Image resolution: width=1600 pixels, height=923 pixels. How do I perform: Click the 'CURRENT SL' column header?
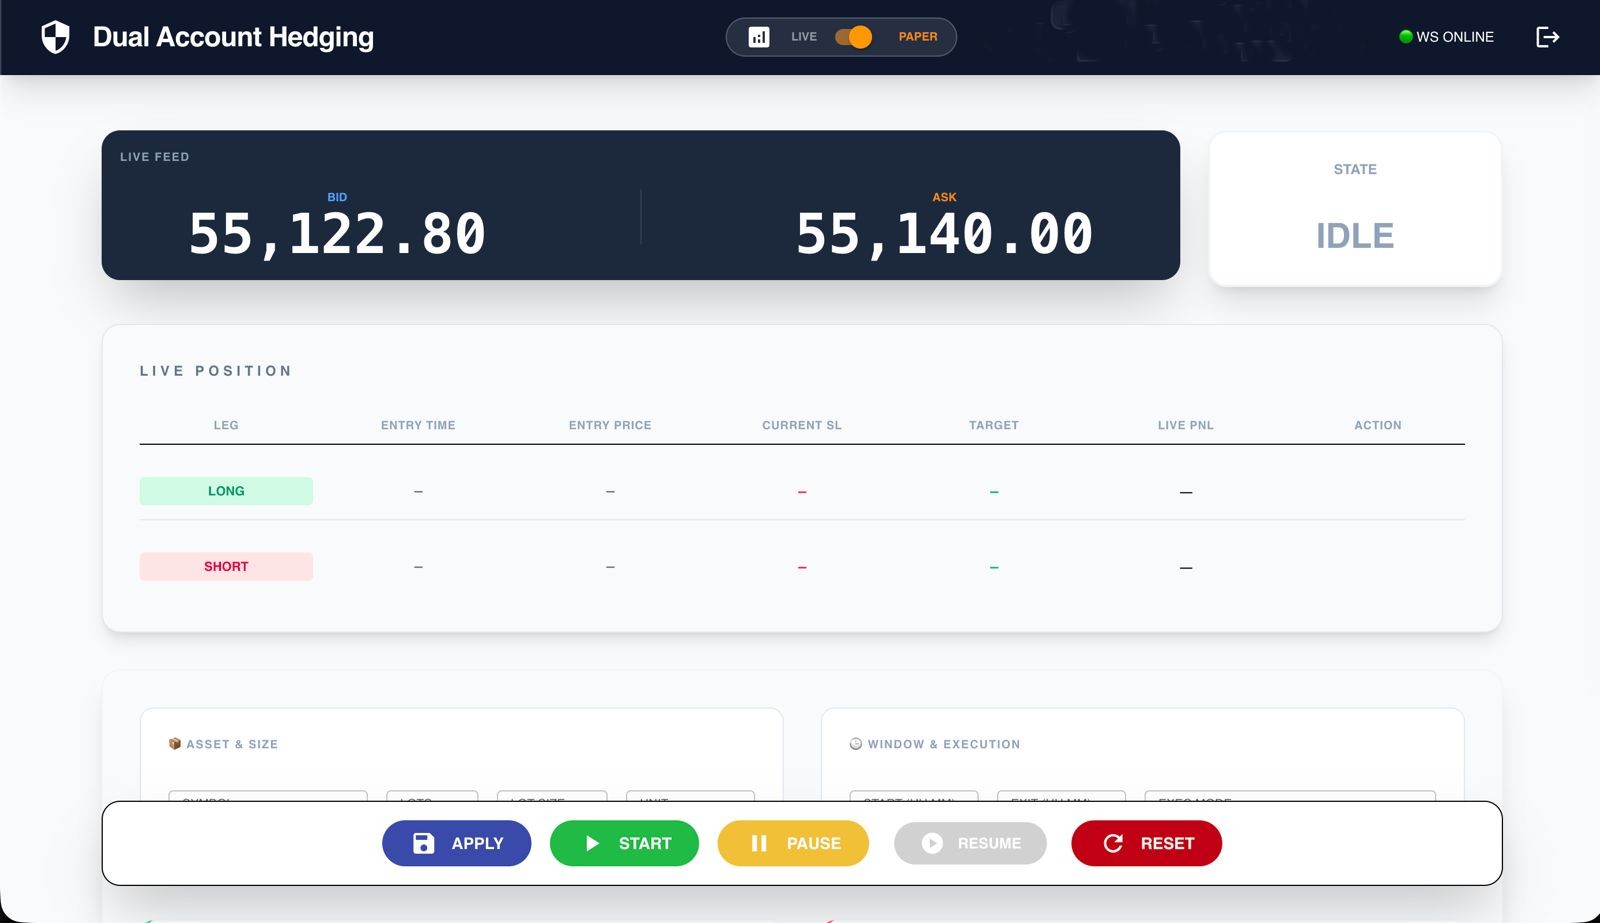point(802,425)
